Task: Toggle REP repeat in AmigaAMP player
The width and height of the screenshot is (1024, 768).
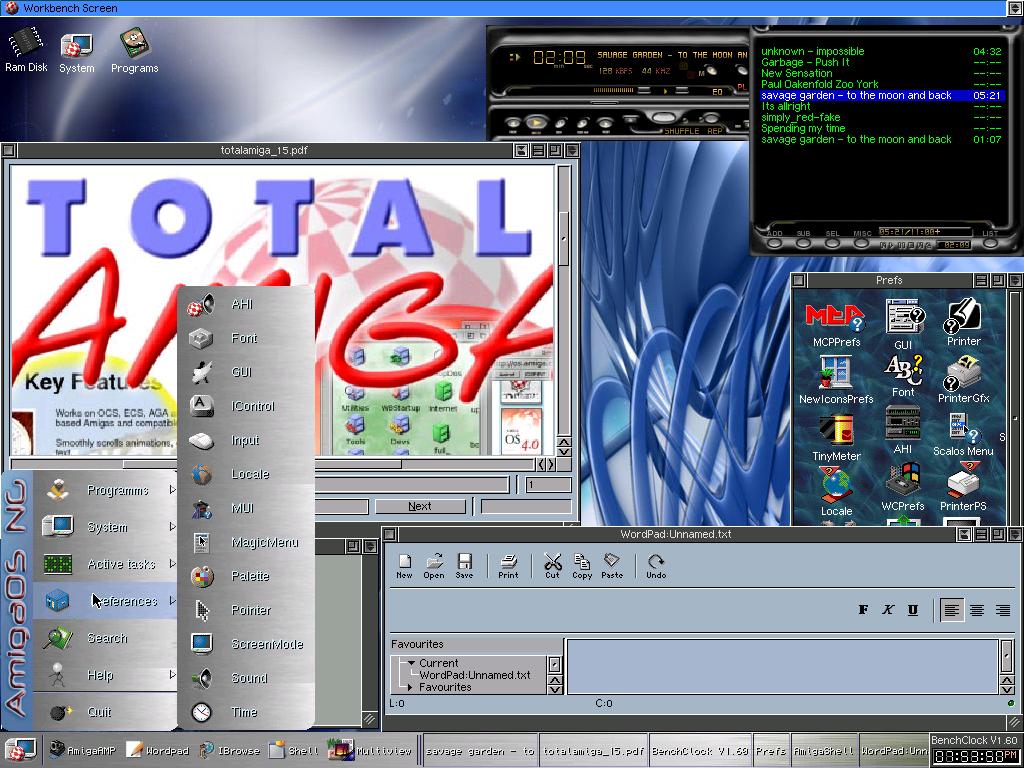Action: [714, 131]
